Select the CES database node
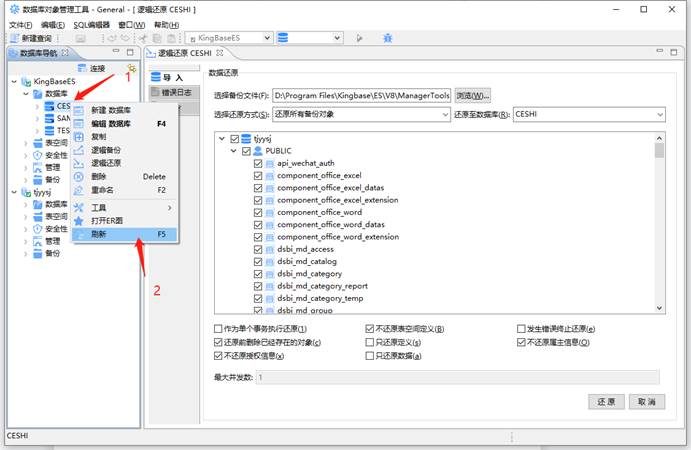Image resolution: width=691 pixels, height=450 pixels. click(x=57, y=106)
